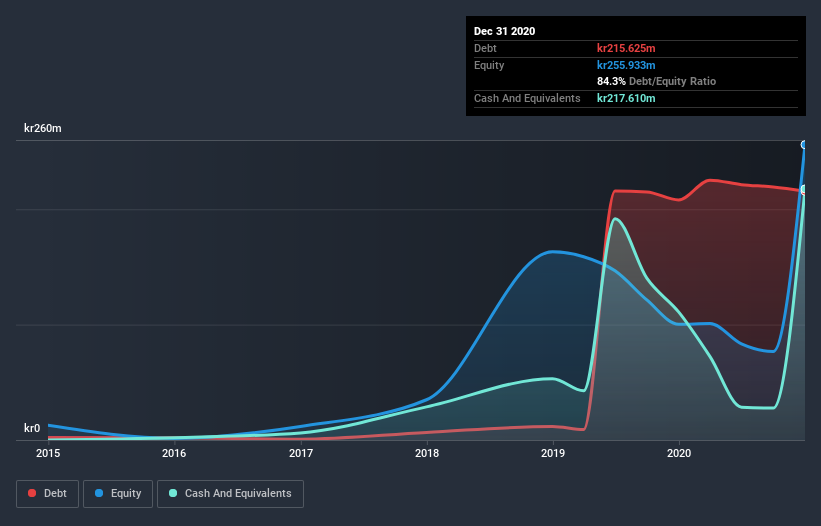The image size is (821, 526).
Task: Select the cash value kr217.610m
Action: (626, 98)
